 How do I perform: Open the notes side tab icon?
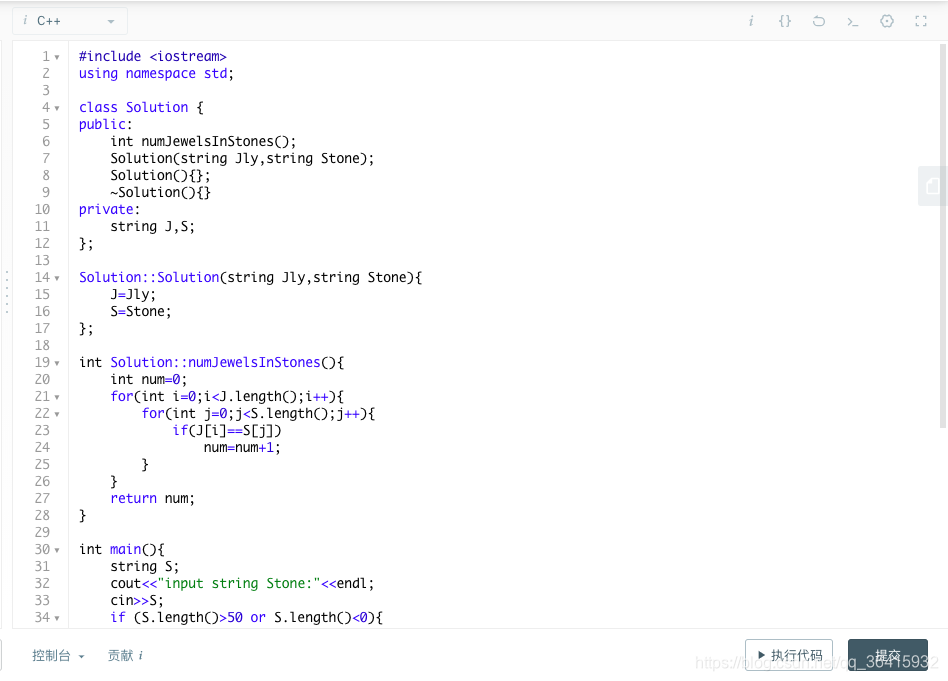(933, 186)
